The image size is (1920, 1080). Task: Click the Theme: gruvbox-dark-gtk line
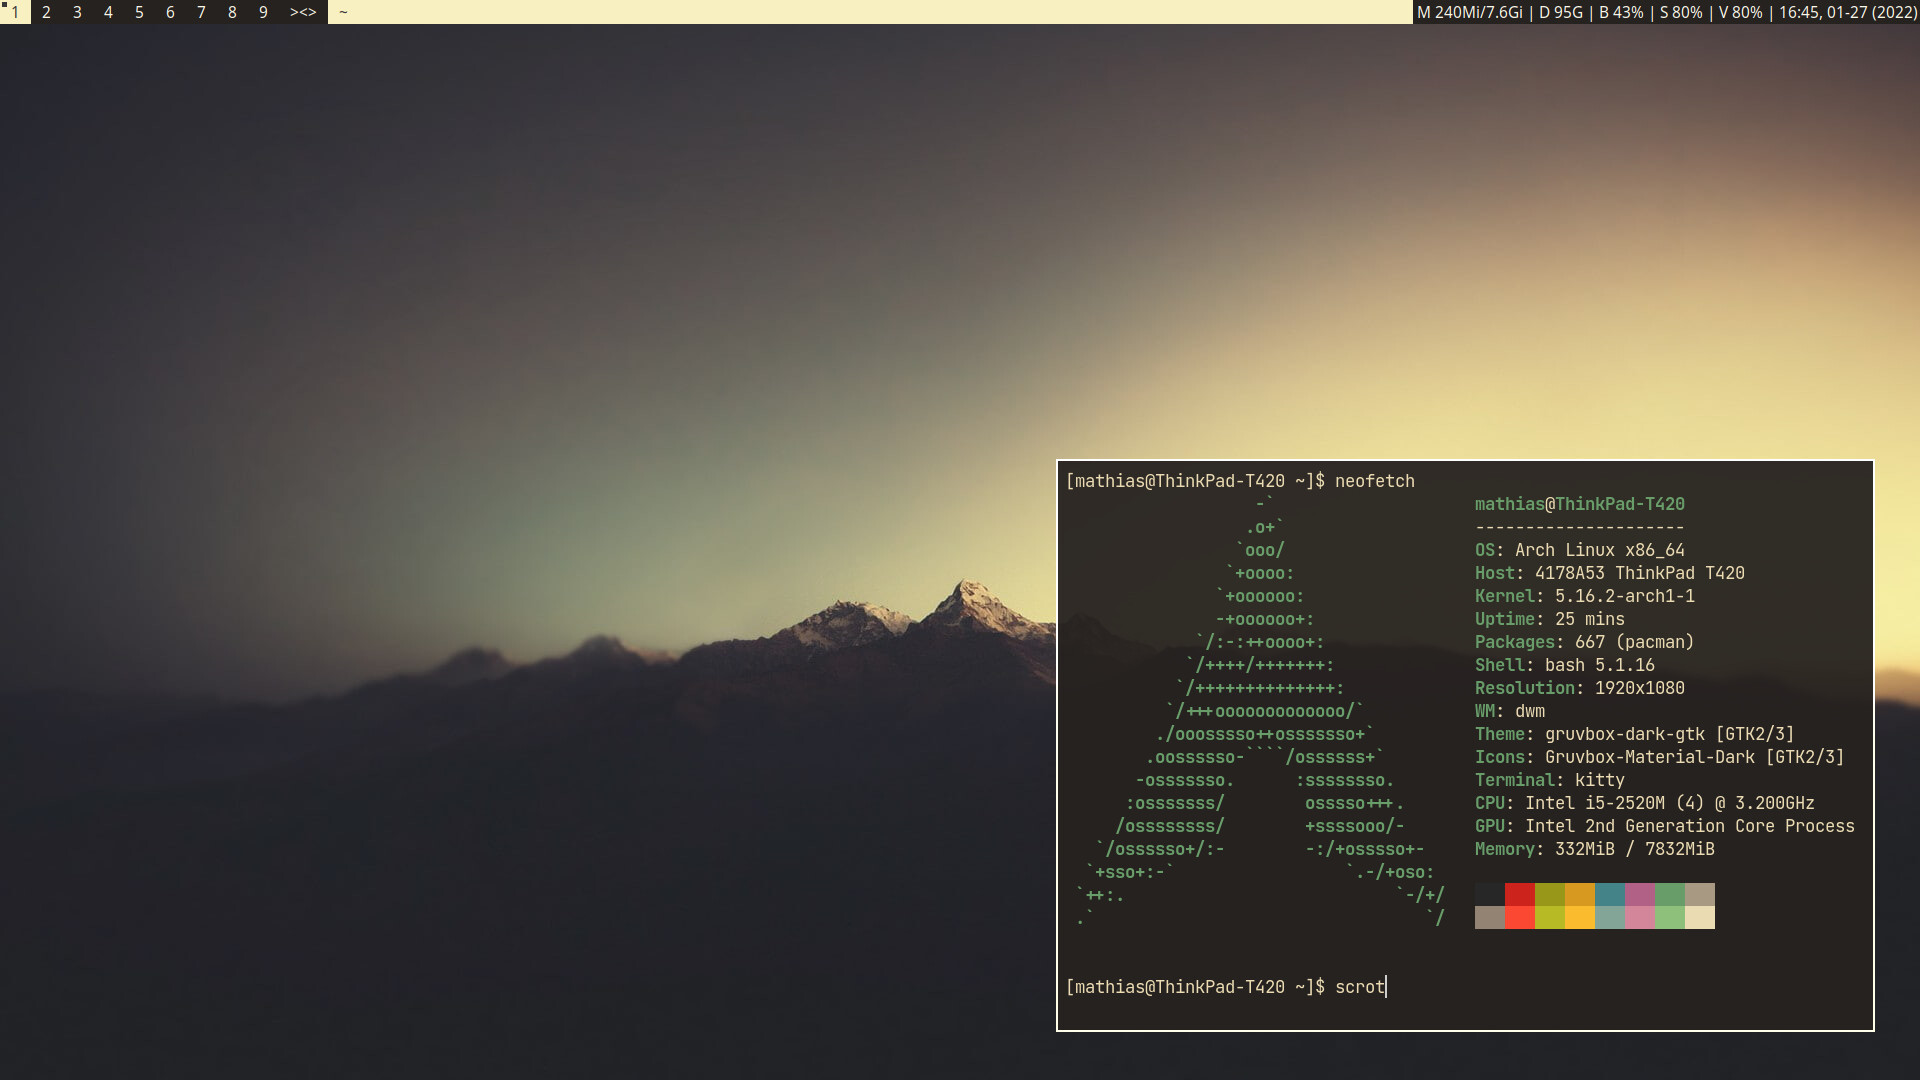[x=1634, y=734]
